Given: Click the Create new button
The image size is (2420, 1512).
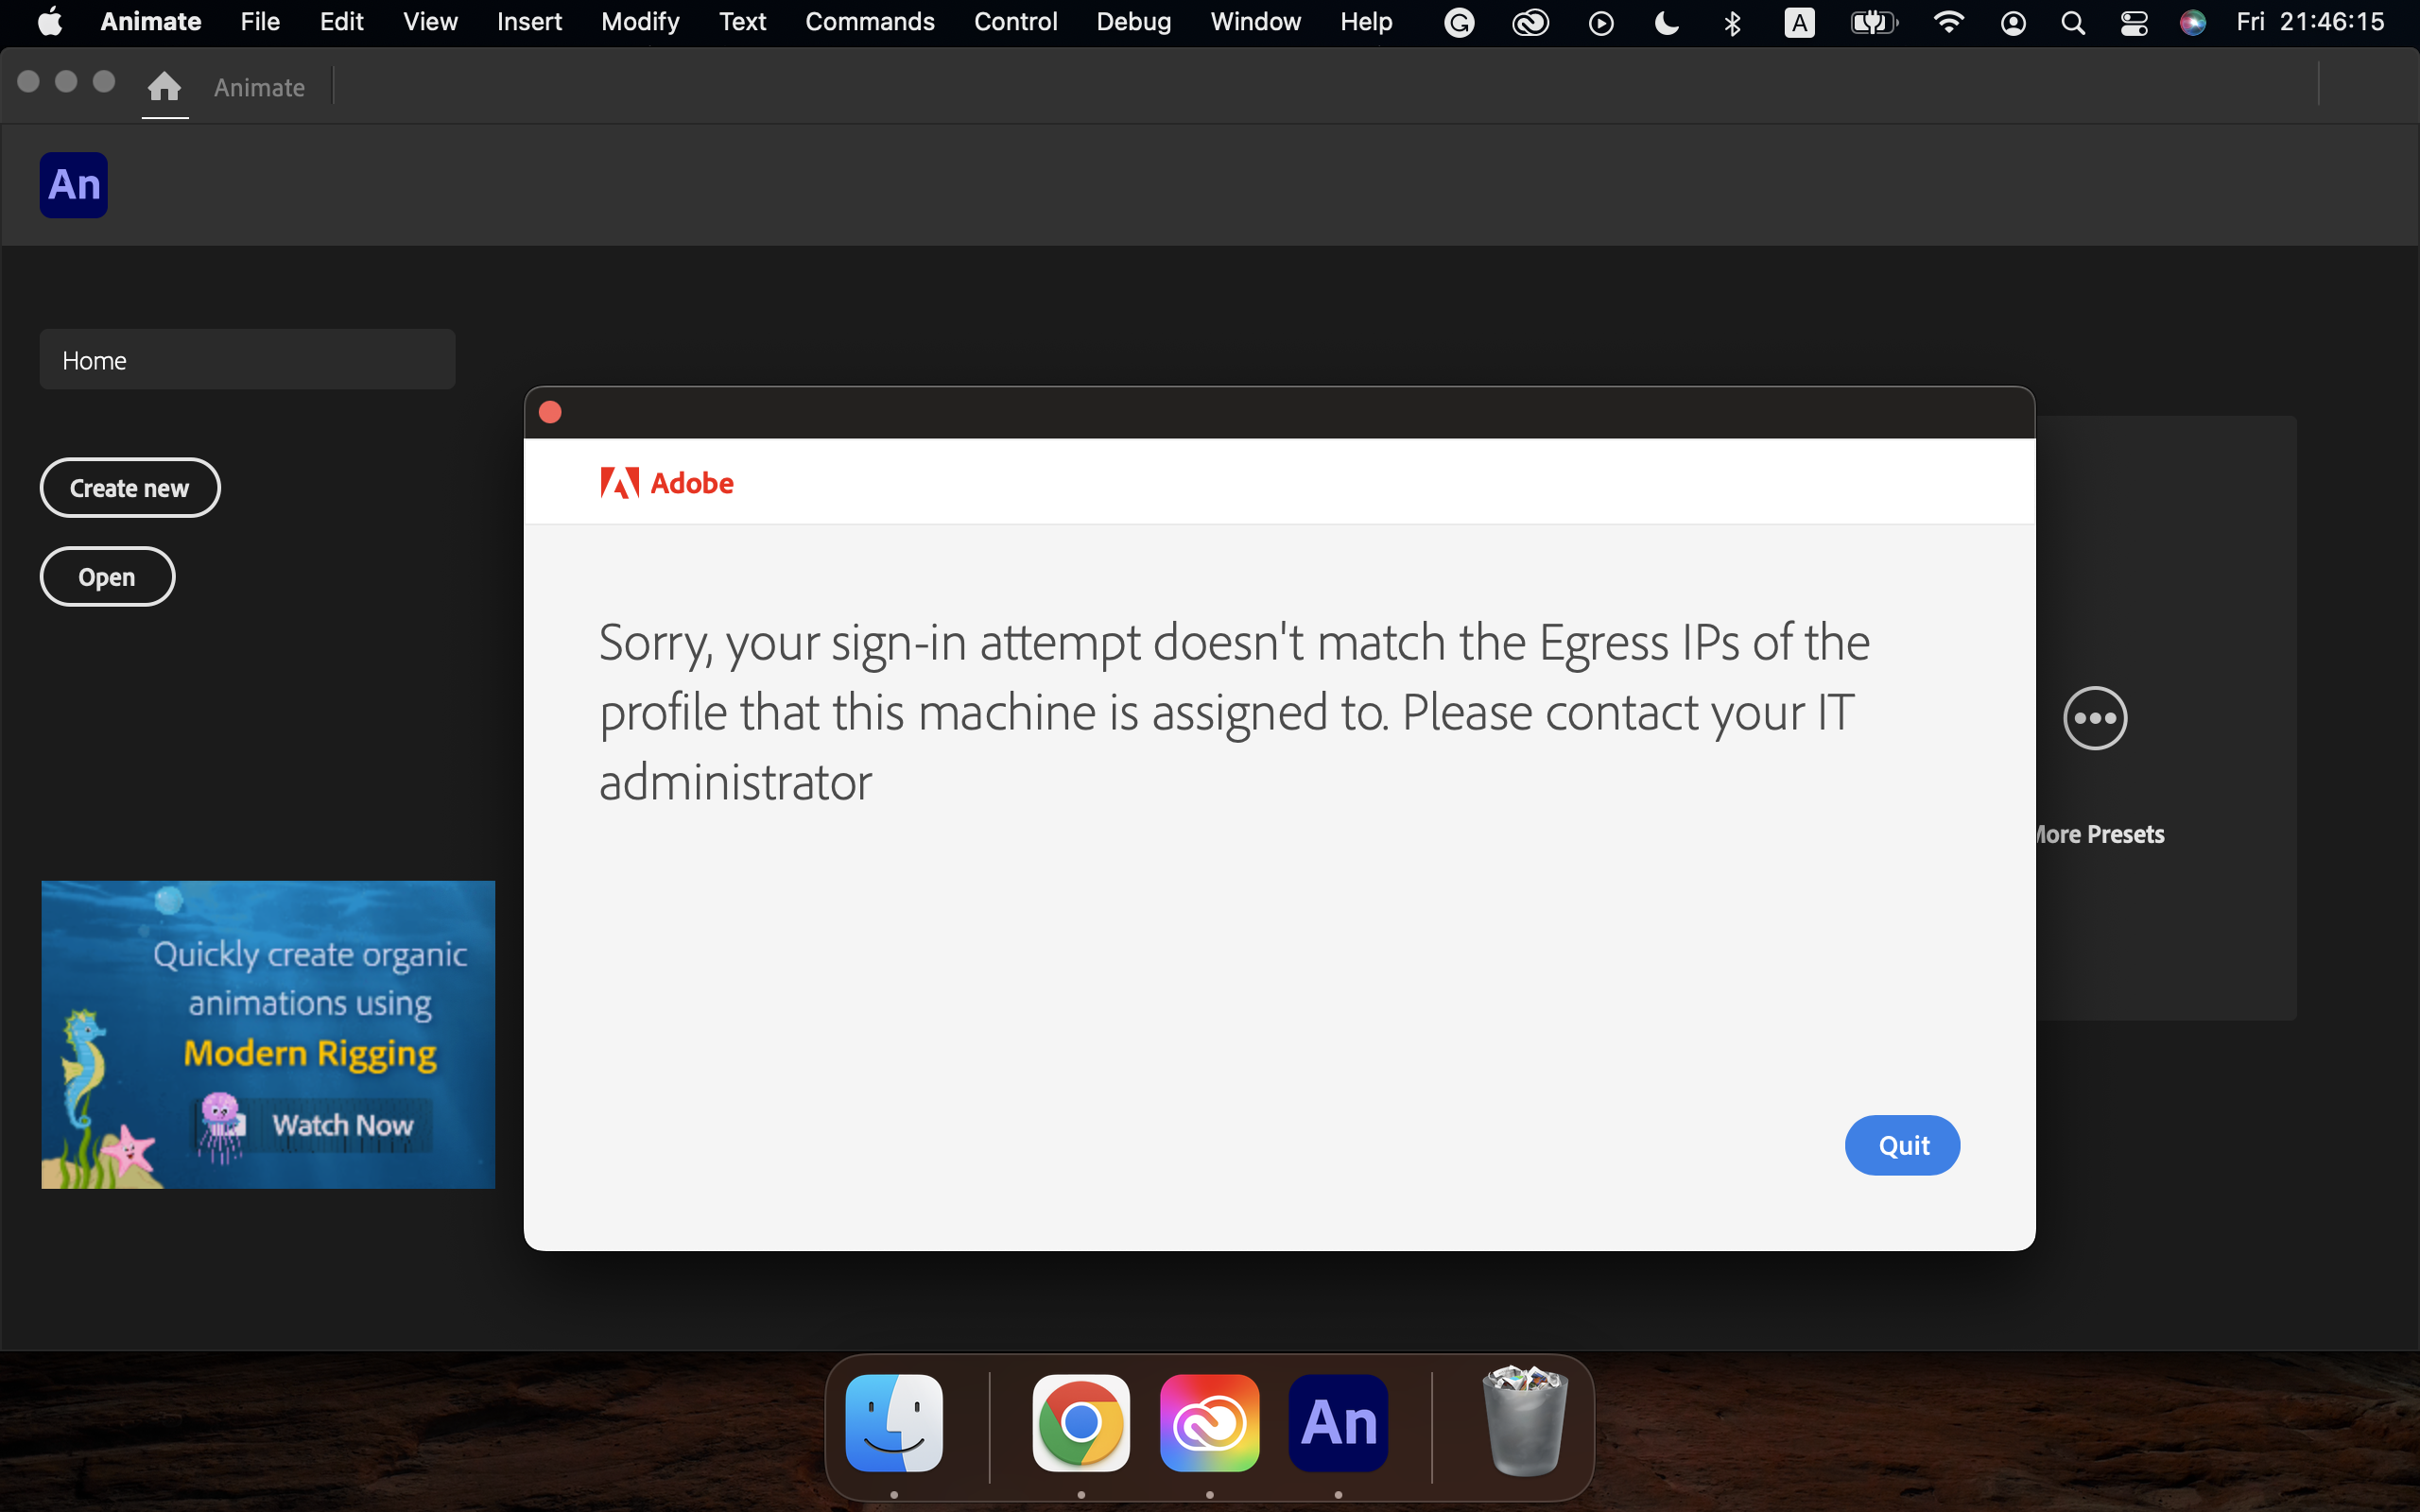Looking at the screenshot, I should coord(129,487).
